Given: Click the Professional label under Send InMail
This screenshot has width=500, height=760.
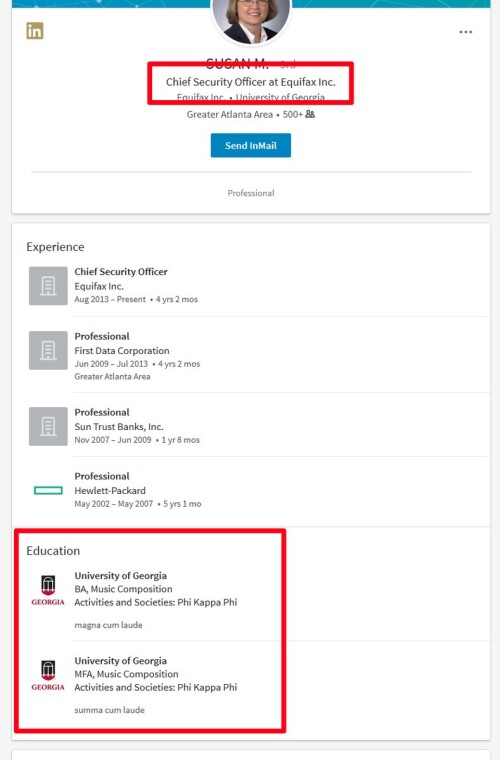Looking at the screenshot, I should click(x=251, y=193).
